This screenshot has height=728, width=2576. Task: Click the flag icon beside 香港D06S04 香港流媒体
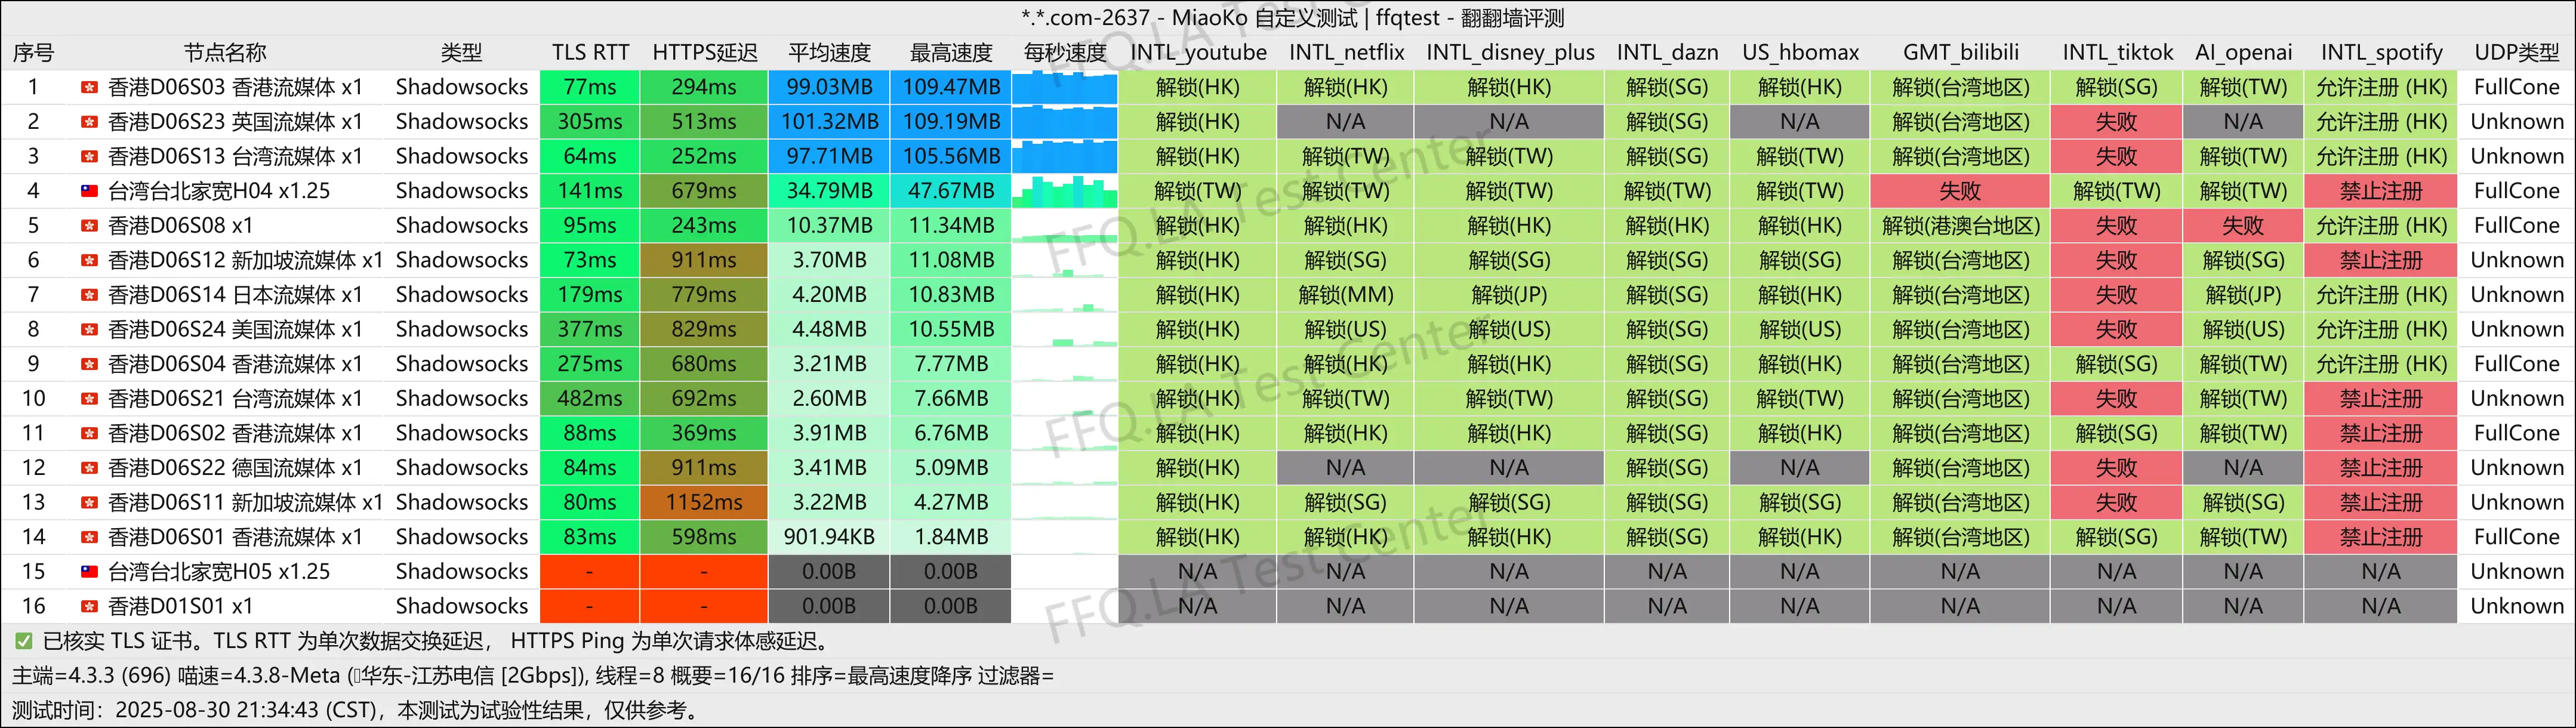point(89,364)
